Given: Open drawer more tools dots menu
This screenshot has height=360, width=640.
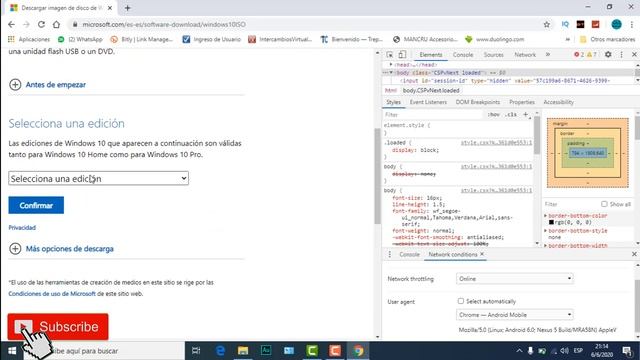Looking at the screenshot, I should (x=389, y=254).
